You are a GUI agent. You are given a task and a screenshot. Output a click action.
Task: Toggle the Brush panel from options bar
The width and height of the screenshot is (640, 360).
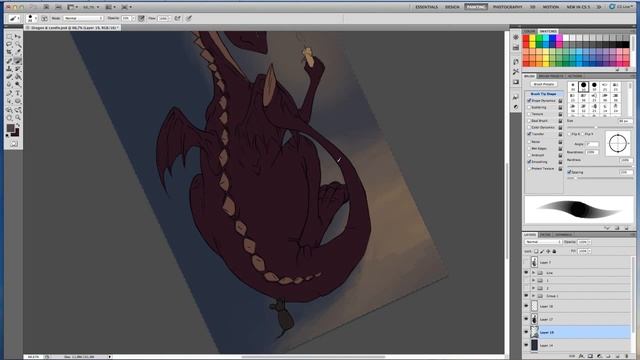coord(44,18)
